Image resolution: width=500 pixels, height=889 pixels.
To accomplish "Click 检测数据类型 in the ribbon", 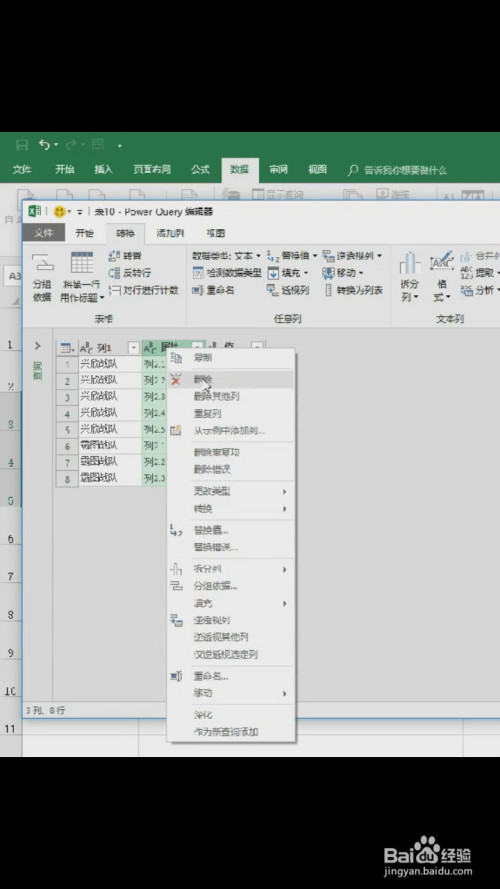I will 227,273.
